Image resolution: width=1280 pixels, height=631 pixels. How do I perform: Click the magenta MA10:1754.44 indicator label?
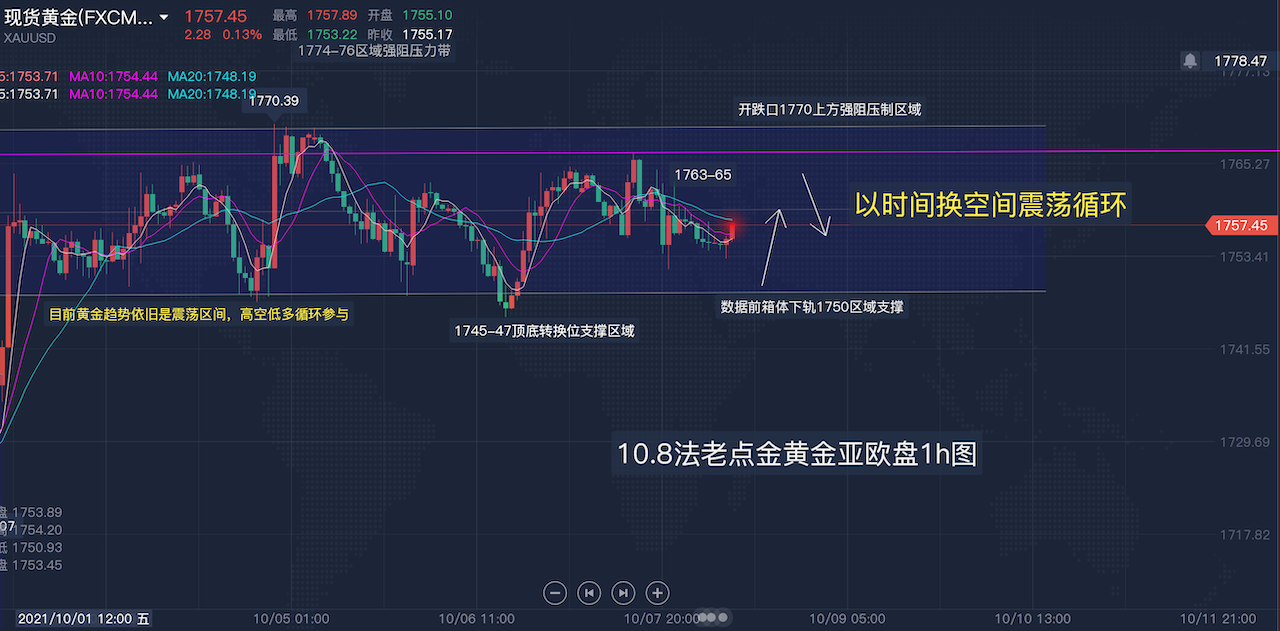tap(113, 76)
